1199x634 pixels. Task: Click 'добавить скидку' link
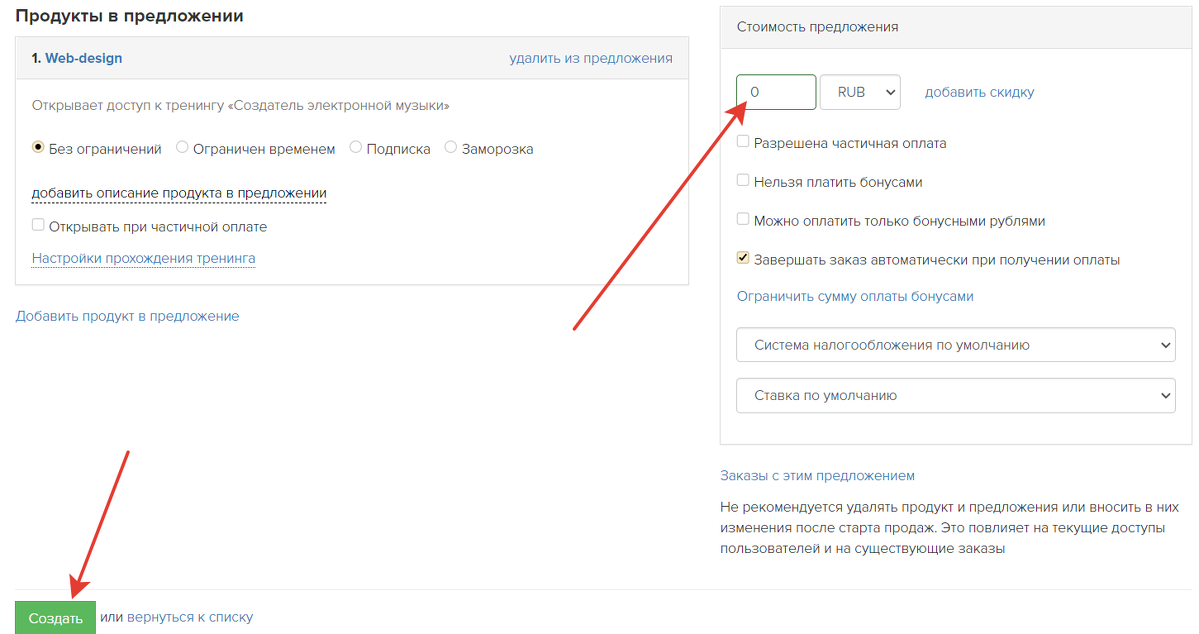click(x=980, y=93)
